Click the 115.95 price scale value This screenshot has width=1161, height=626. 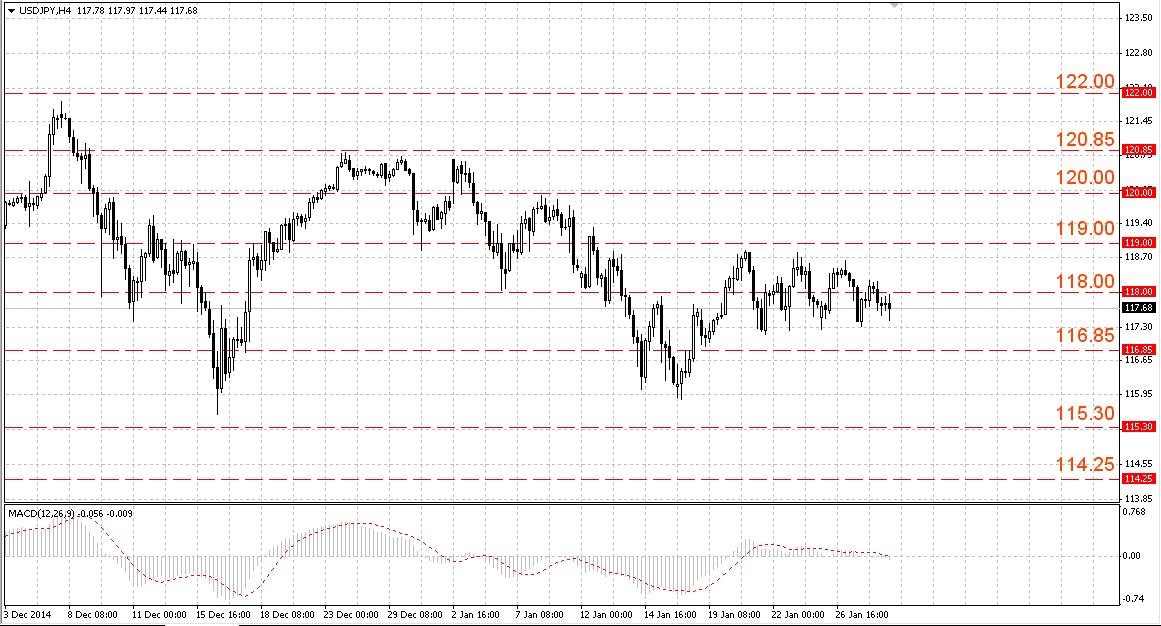1139,393
